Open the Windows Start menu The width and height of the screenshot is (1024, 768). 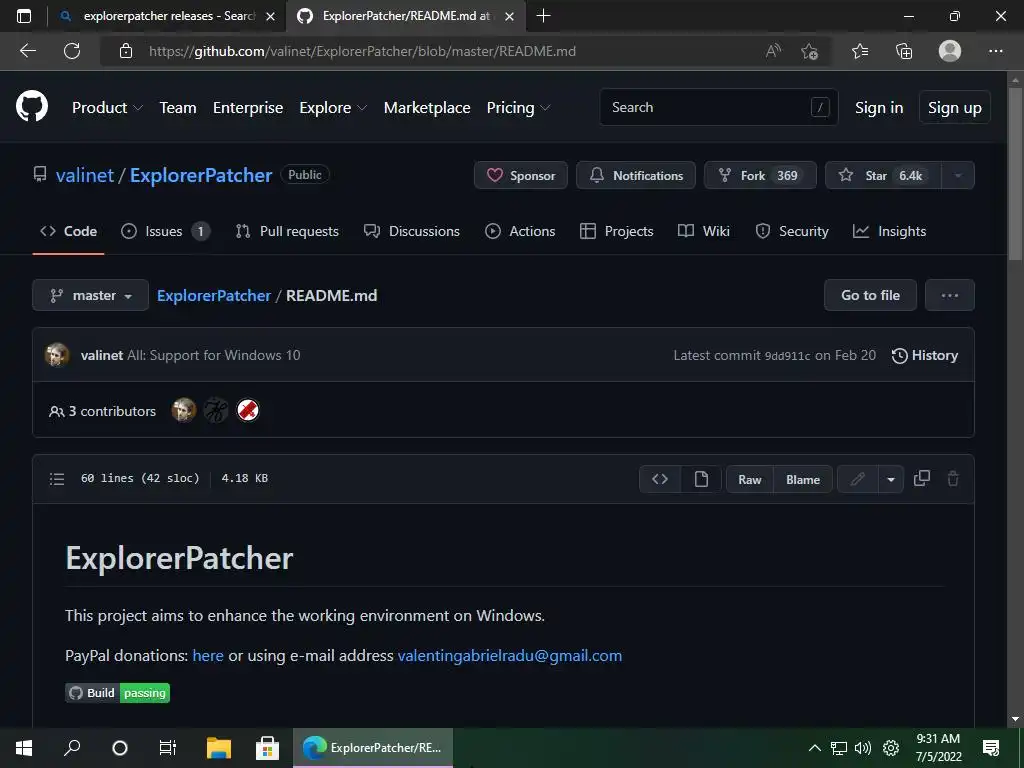point(24,748)
